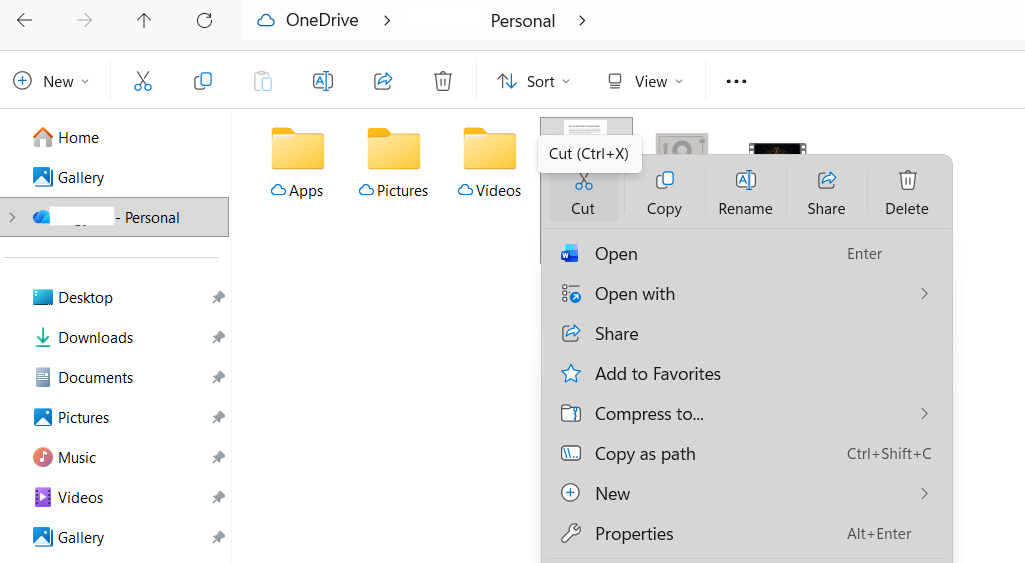Choose Copy as path

pyautogui.click(x=747, y=453)
